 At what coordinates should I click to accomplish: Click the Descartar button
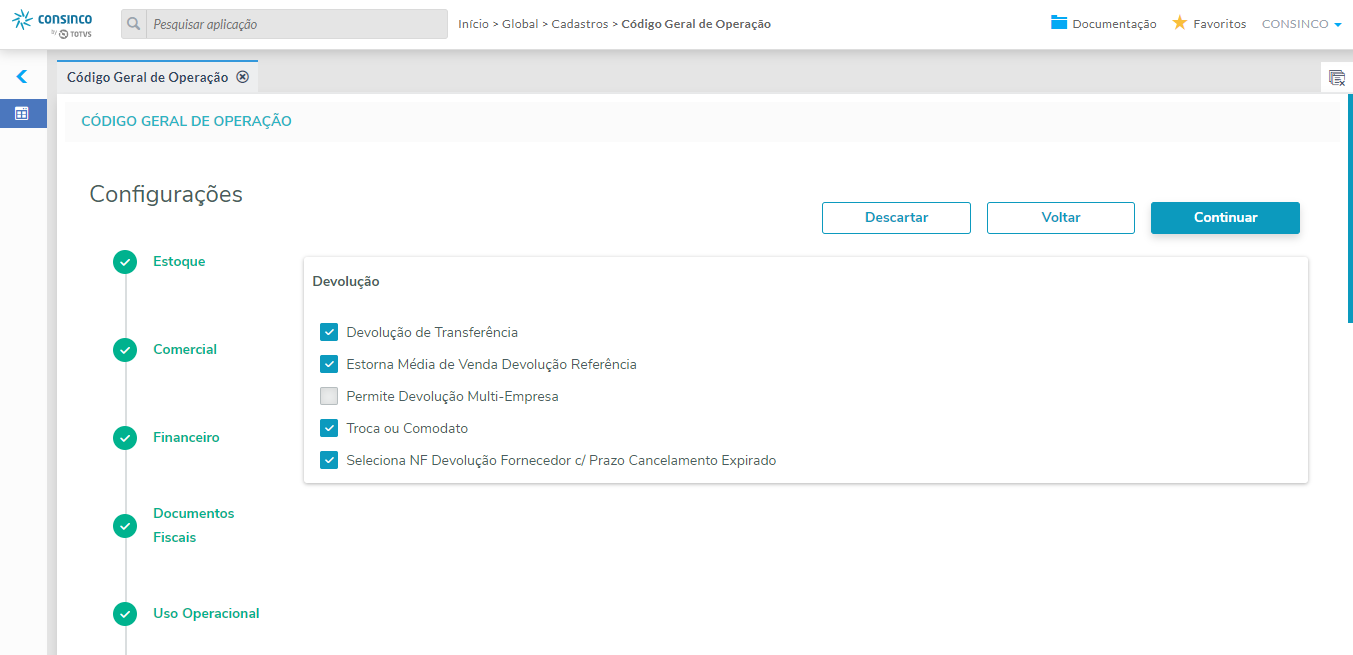[x=896, y=218]
